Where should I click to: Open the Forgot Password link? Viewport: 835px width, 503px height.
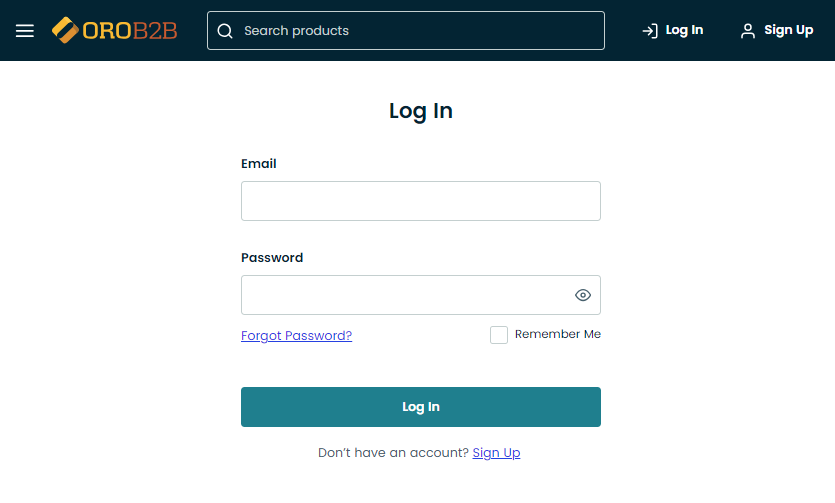click(x=296, y=336)
